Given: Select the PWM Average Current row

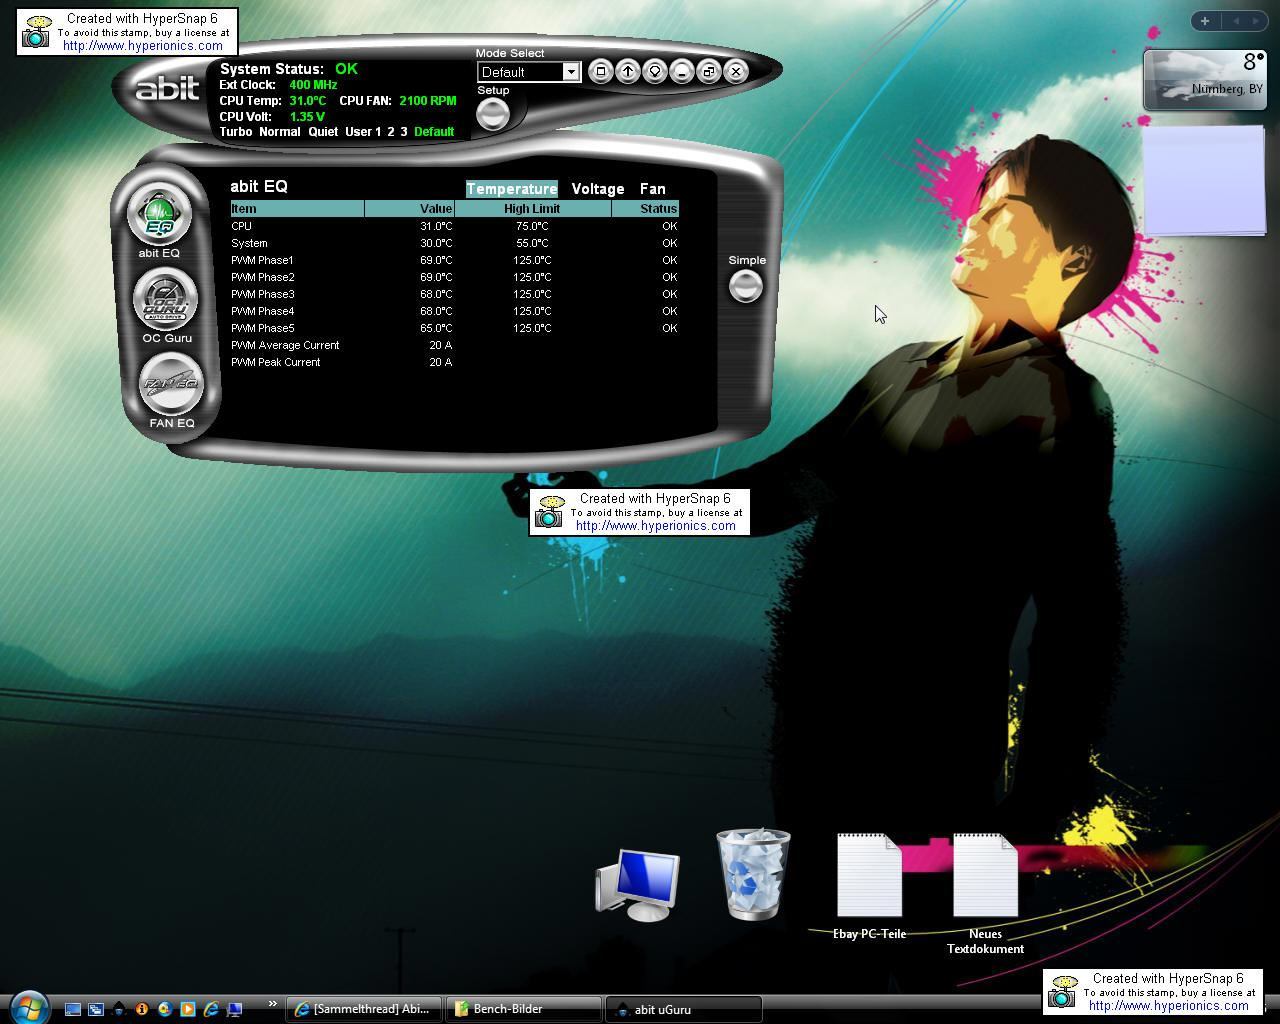Looking at the screenshot, I should coord(454,345).
